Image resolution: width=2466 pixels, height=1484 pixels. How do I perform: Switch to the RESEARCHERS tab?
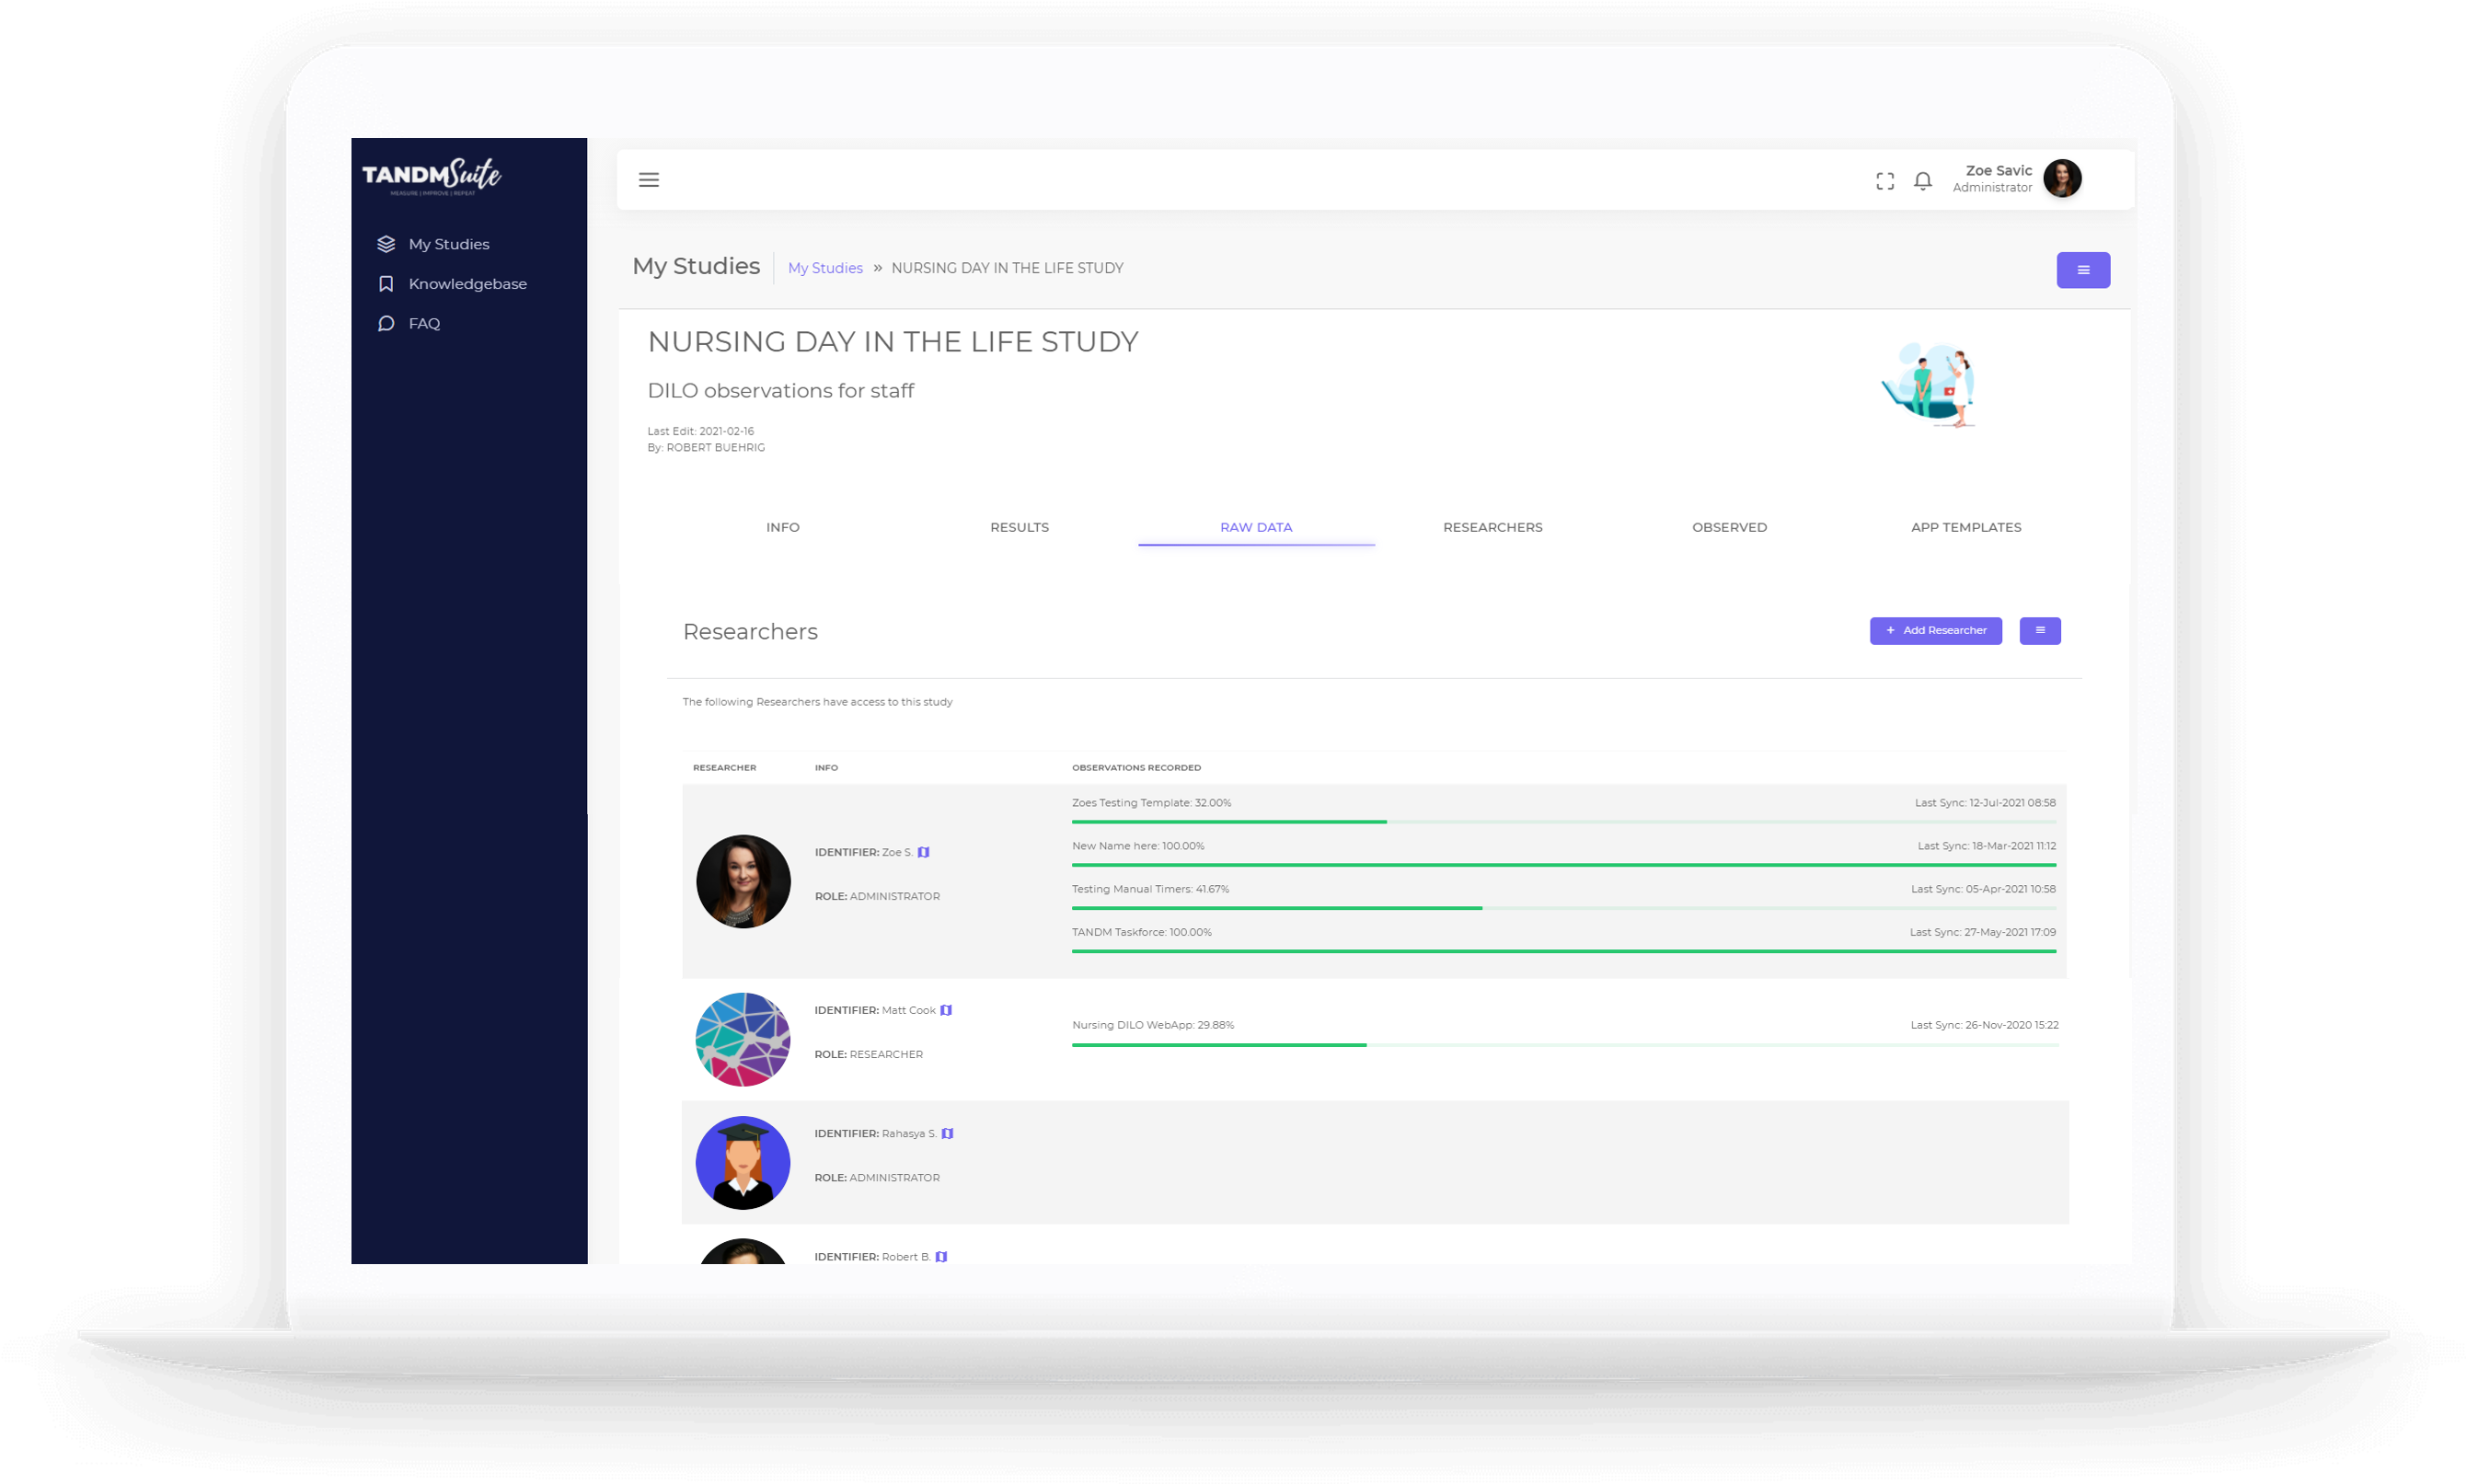(1492, 527)
